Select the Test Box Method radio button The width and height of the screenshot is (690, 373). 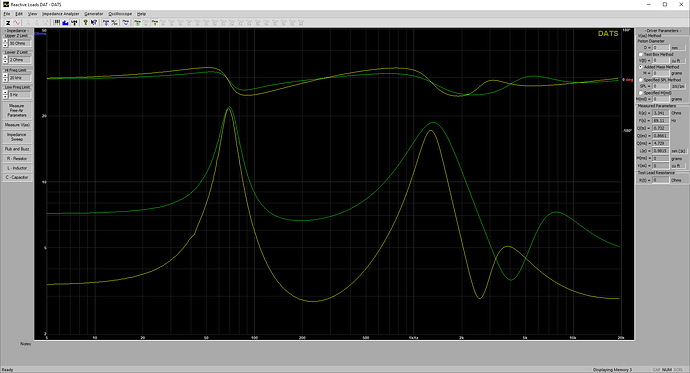tap(641, 54)
